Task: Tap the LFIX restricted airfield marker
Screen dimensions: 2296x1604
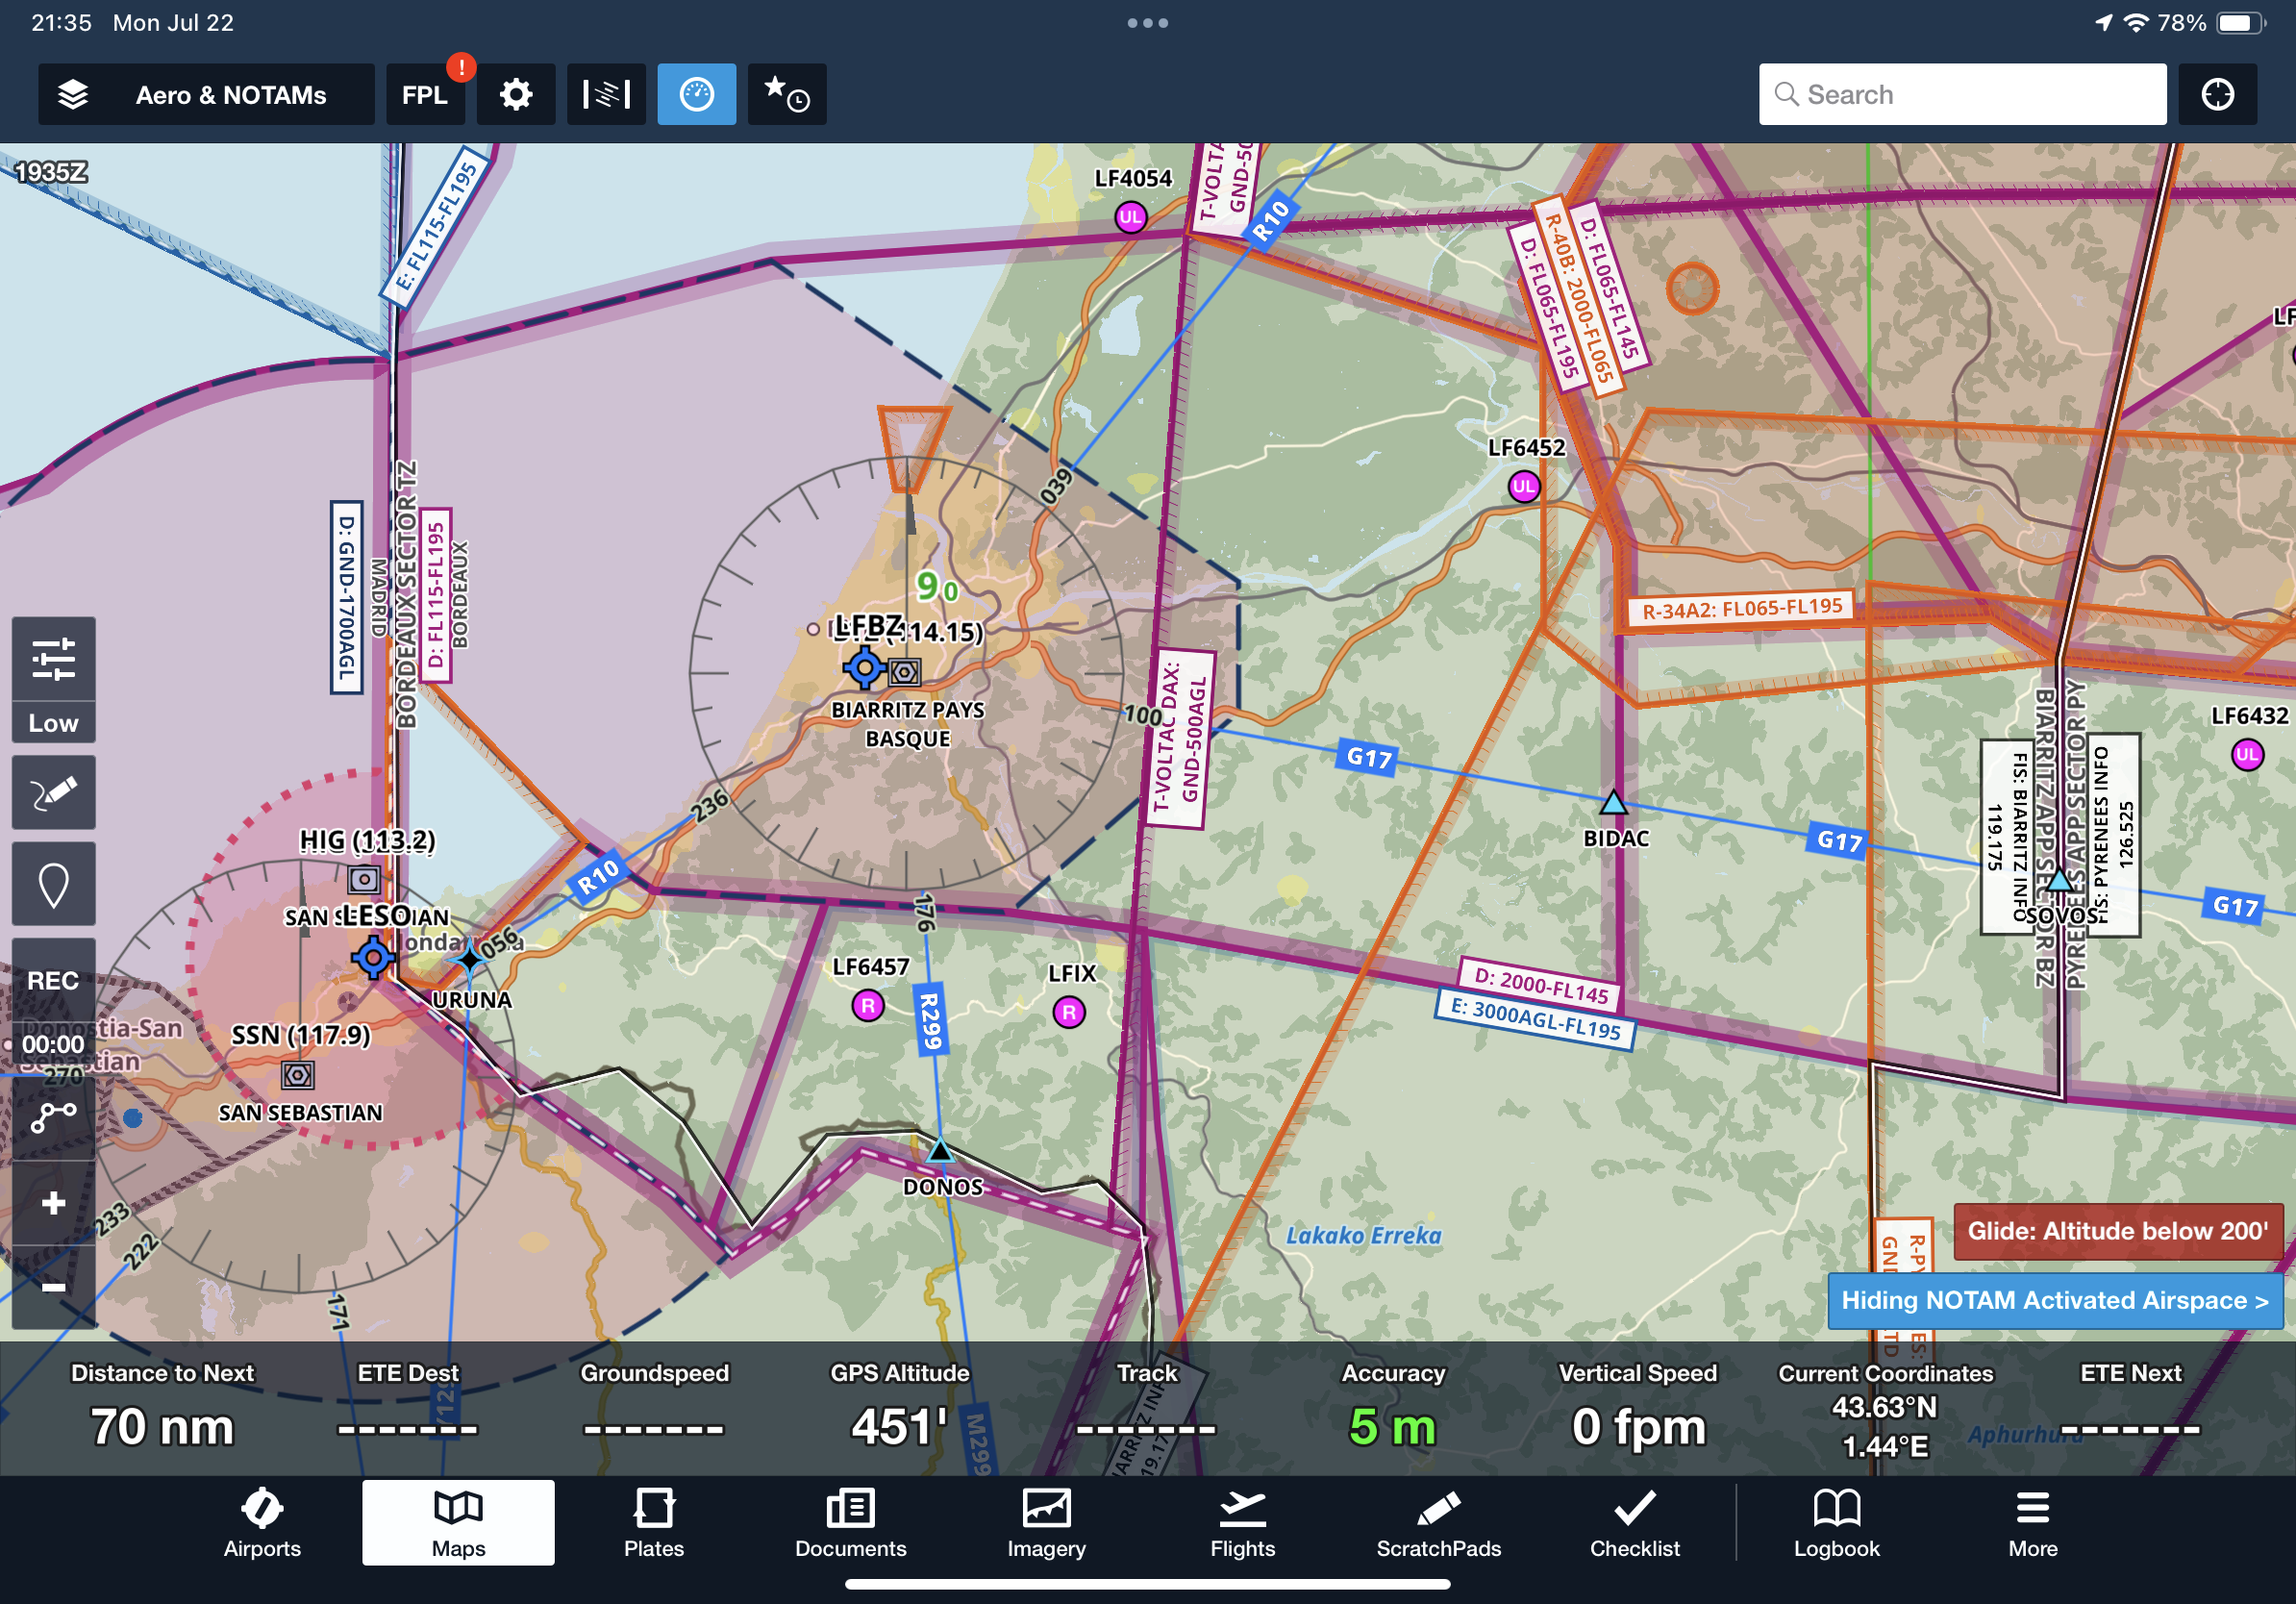Action: pos(1069,1013)
